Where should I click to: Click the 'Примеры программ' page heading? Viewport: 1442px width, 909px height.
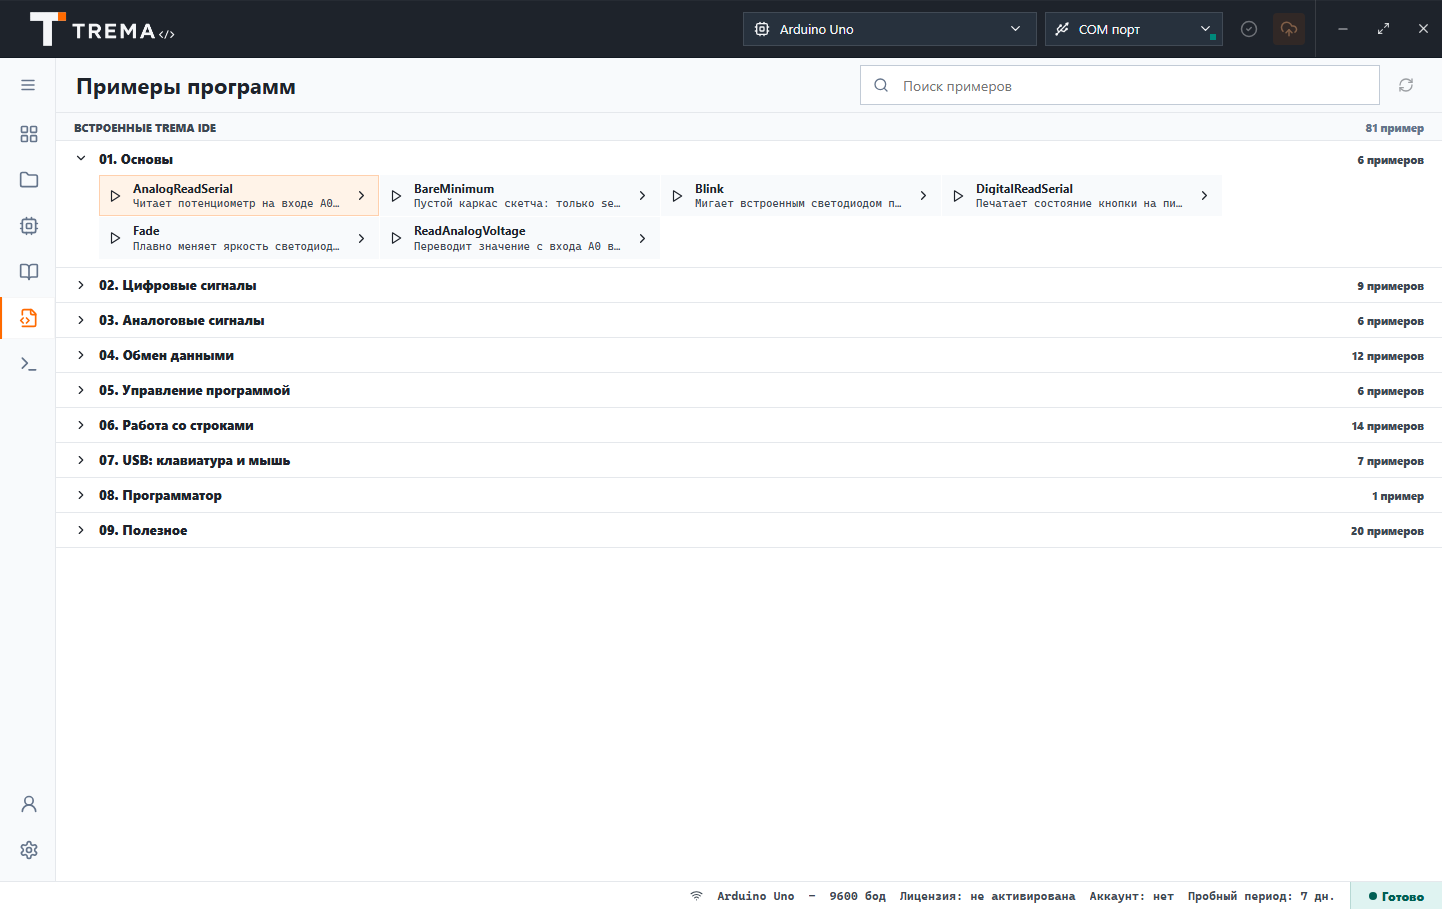(x=186, y=86)
